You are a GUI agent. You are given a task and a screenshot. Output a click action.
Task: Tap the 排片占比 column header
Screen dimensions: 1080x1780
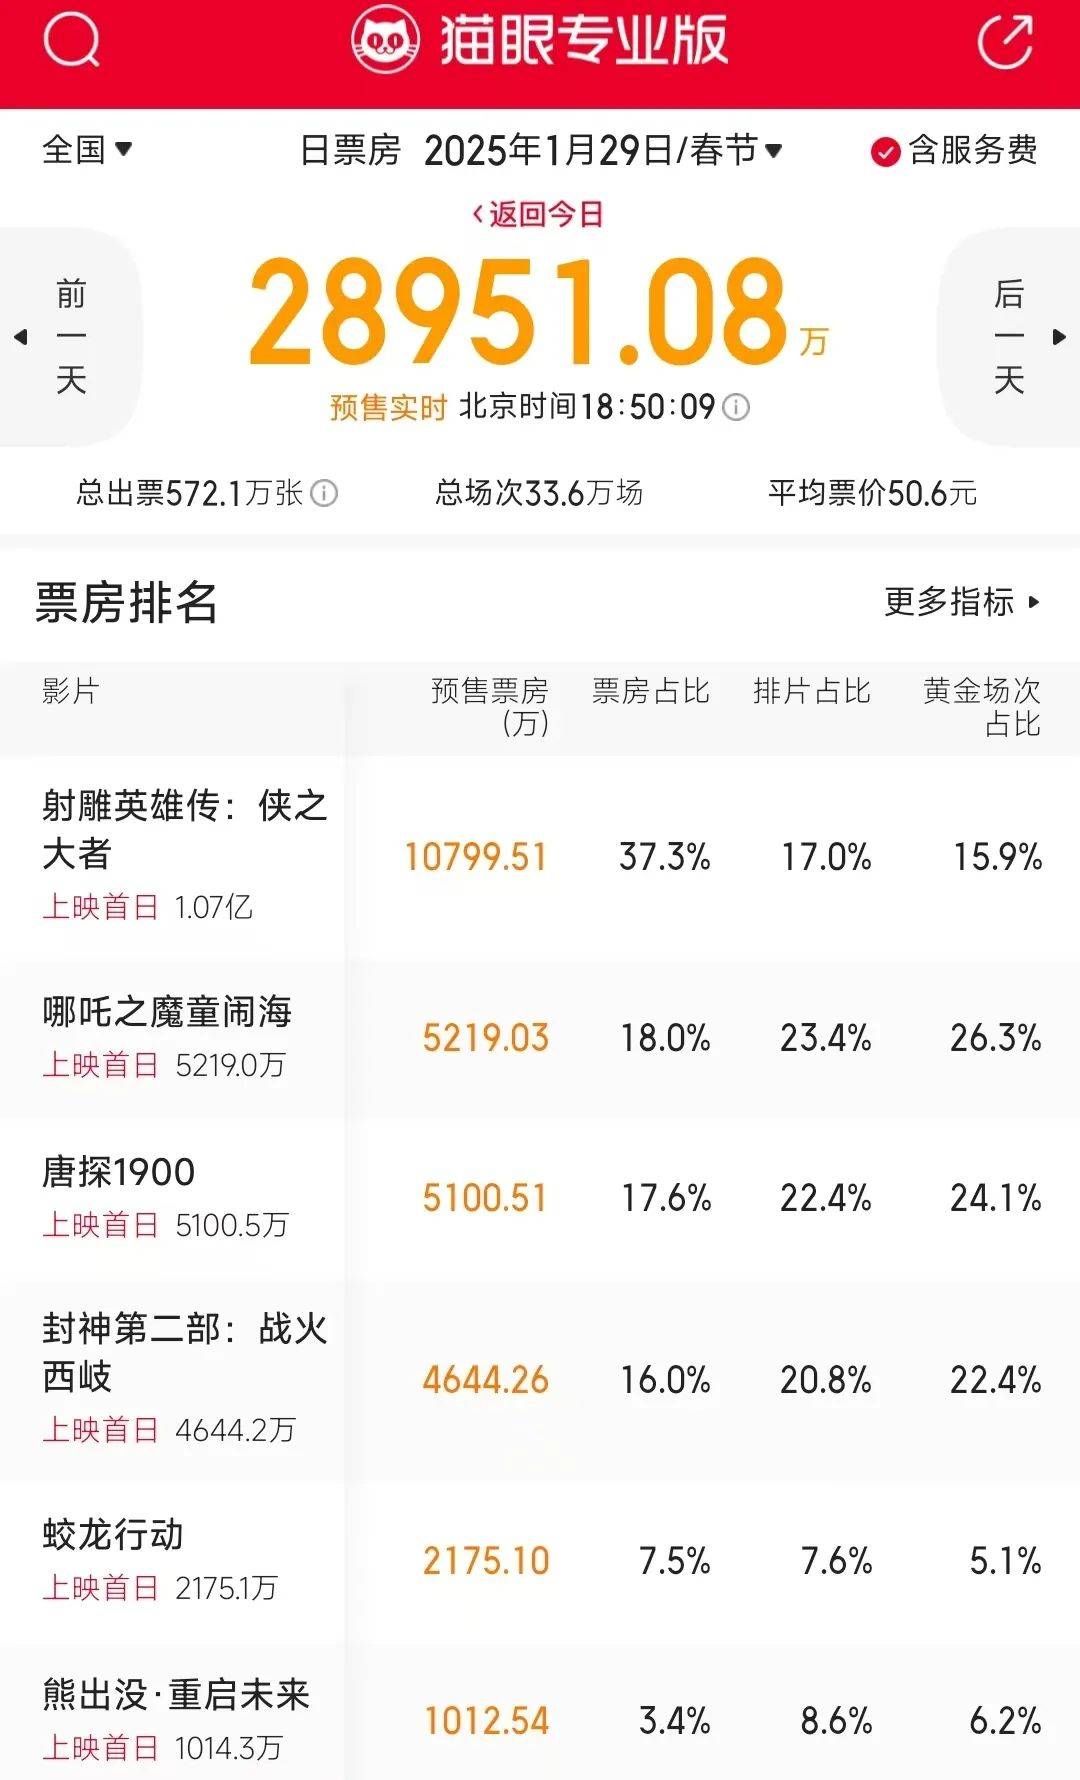811,691
